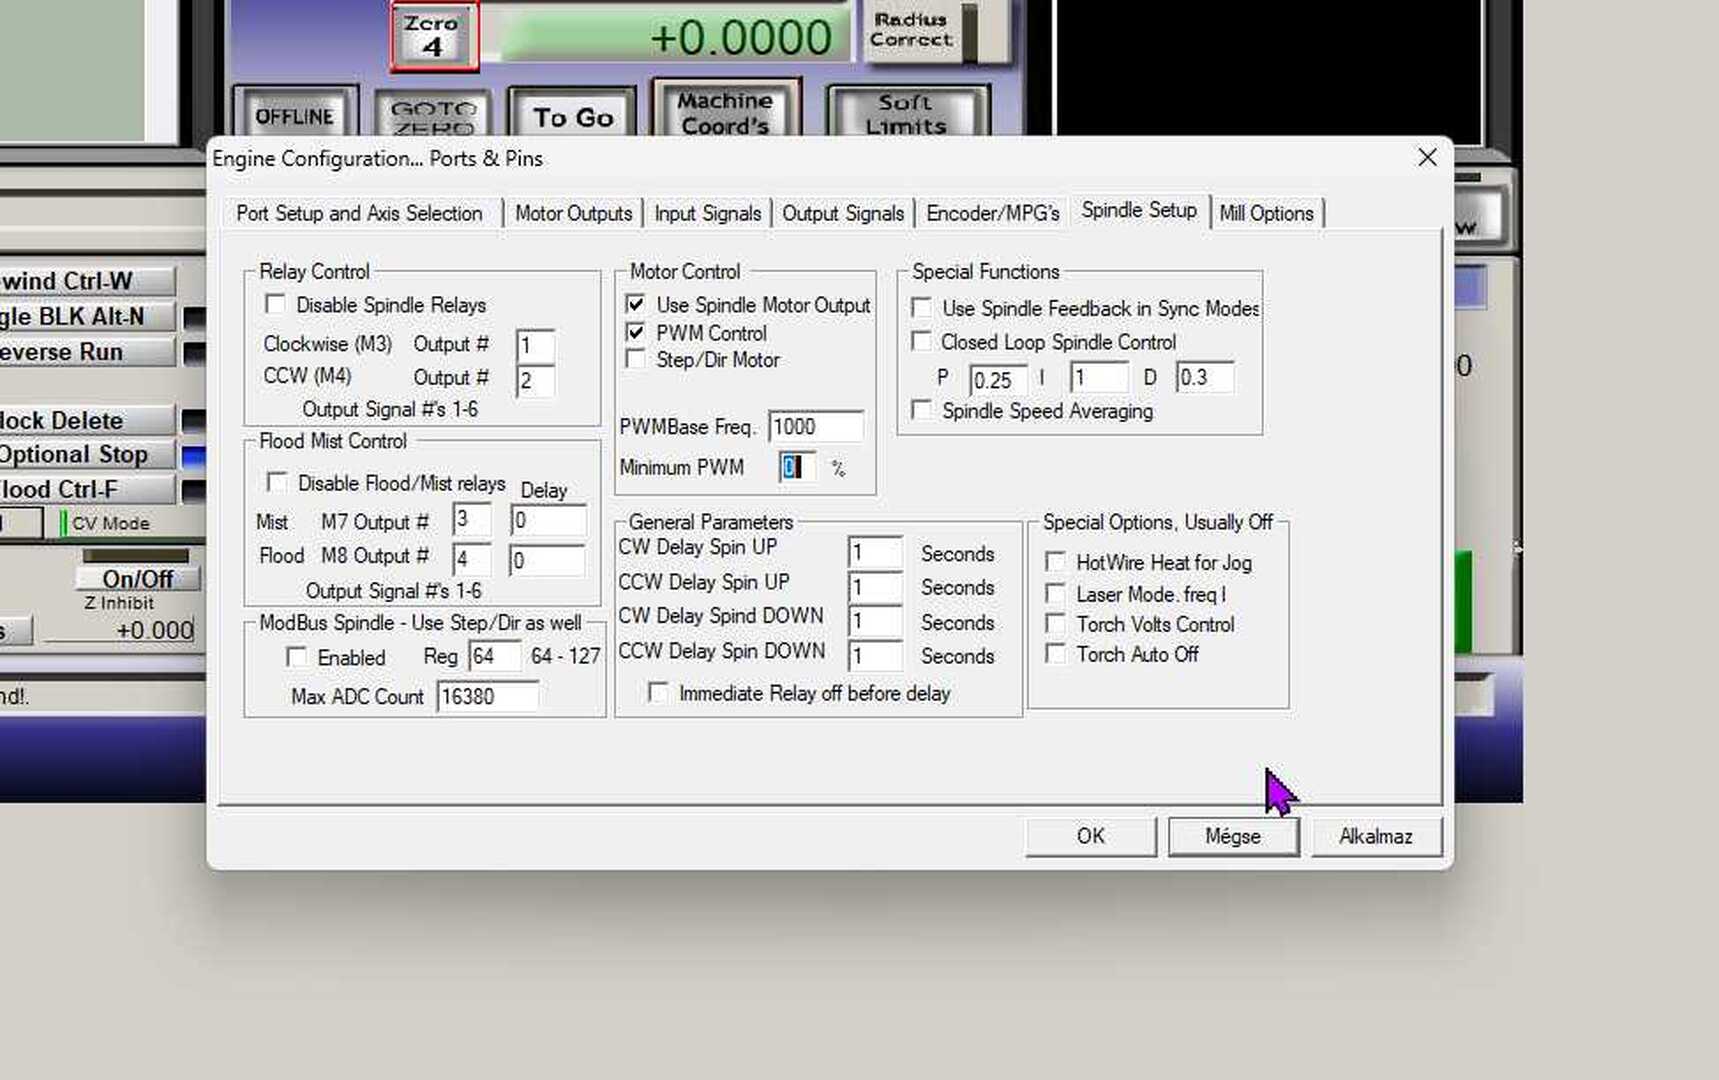
Task: Click the P gain field
Action: (997, 379)
